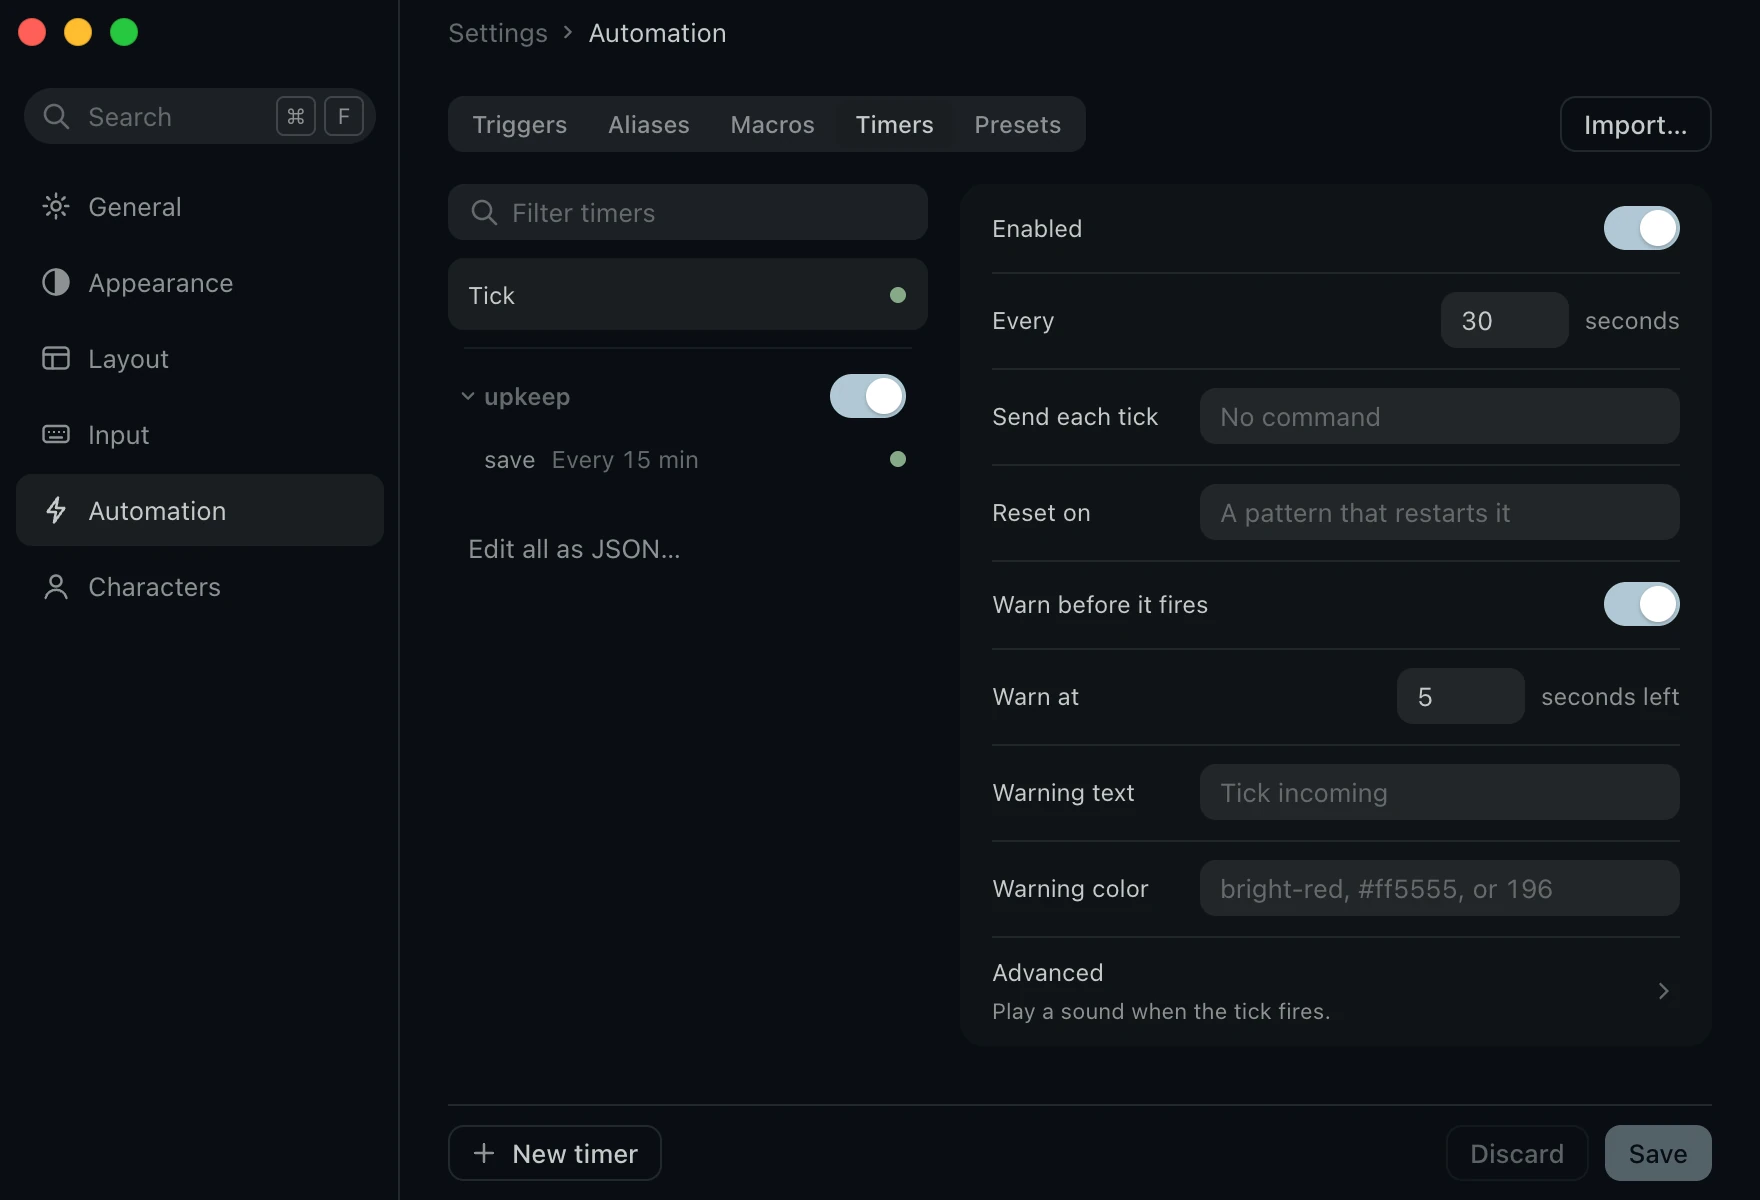Screen dimensions: 1760x1200
Task: Go back to Settings breadcrumb
Action: (498, 33)
